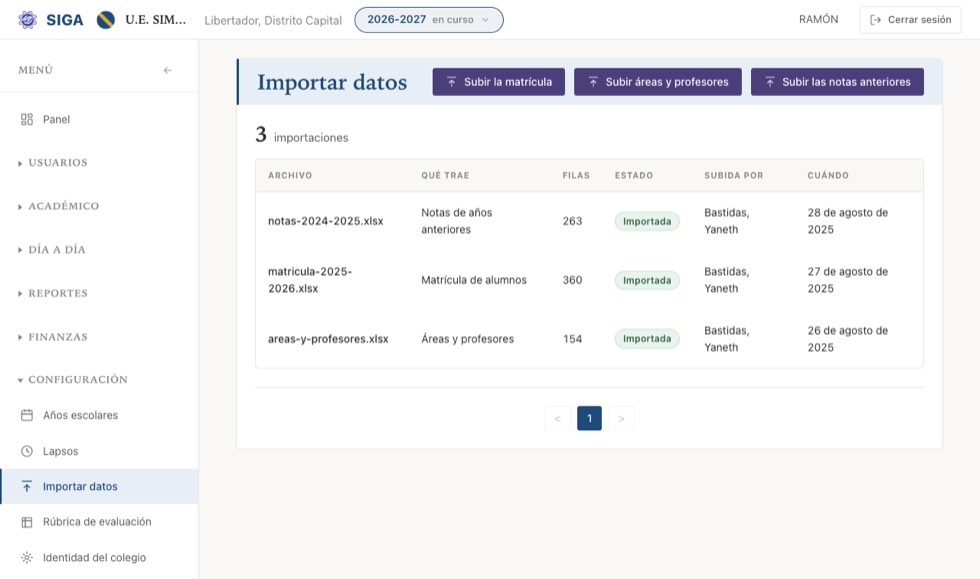Click the SUBIDA POR column header
Image resolution: width=980 pixels, height=579 pixels.
[x=734, y=176]
